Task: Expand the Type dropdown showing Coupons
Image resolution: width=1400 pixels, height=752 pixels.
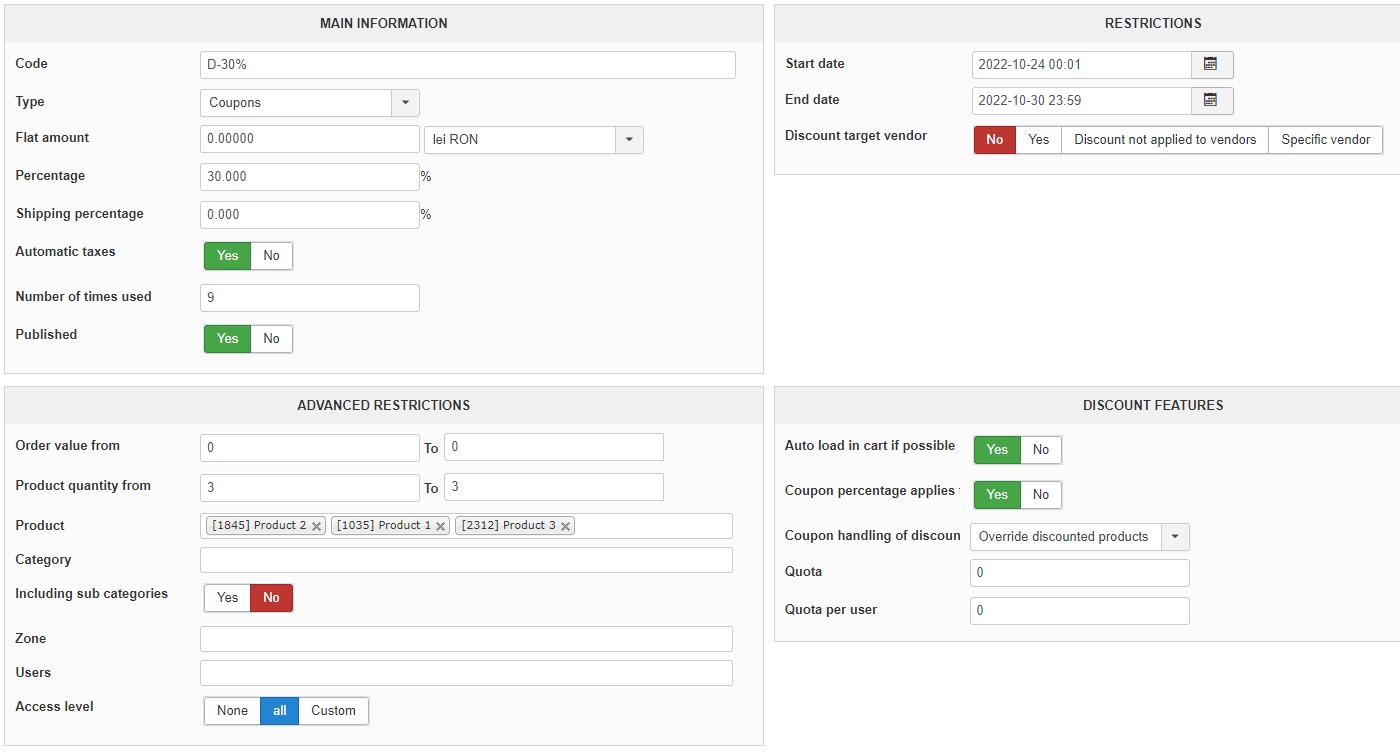Action: coord(405,103)
